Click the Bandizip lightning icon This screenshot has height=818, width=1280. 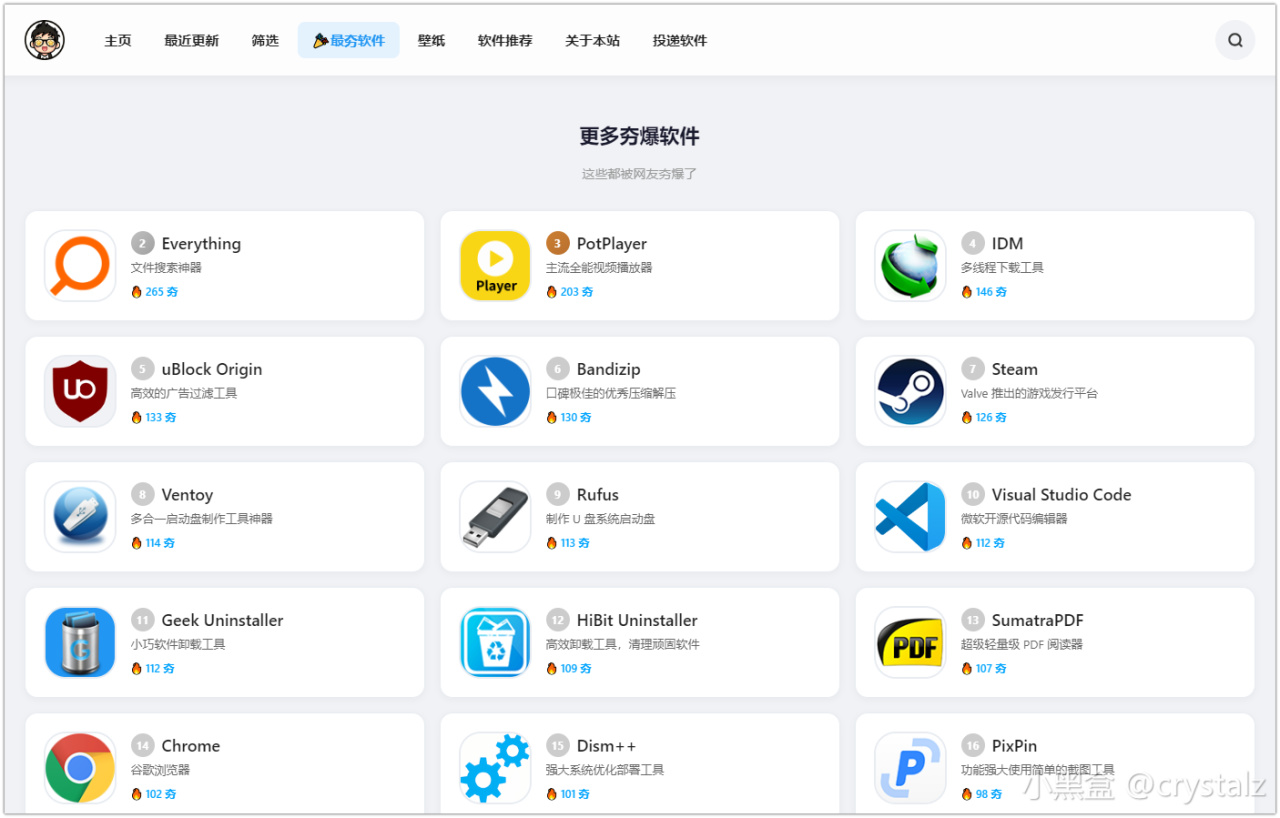[x=495, y=391]
